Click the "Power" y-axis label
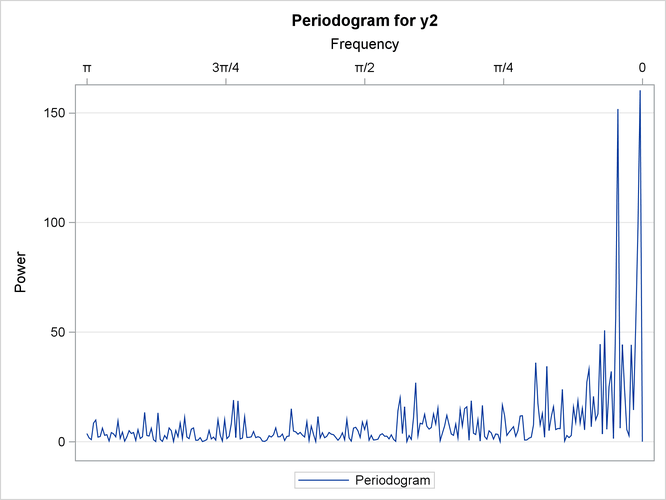The height and width of the screenshot is (500, 666). 21,270
